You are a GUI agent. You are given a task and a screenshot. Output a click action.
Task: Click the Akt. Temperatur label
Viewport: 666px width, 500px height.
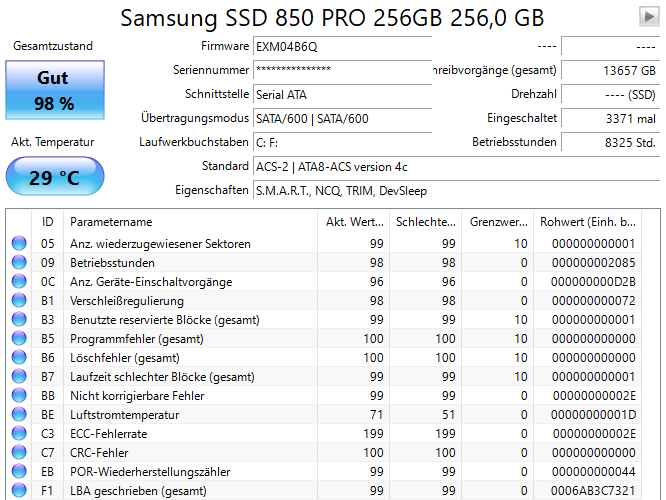tap(53, 142)
